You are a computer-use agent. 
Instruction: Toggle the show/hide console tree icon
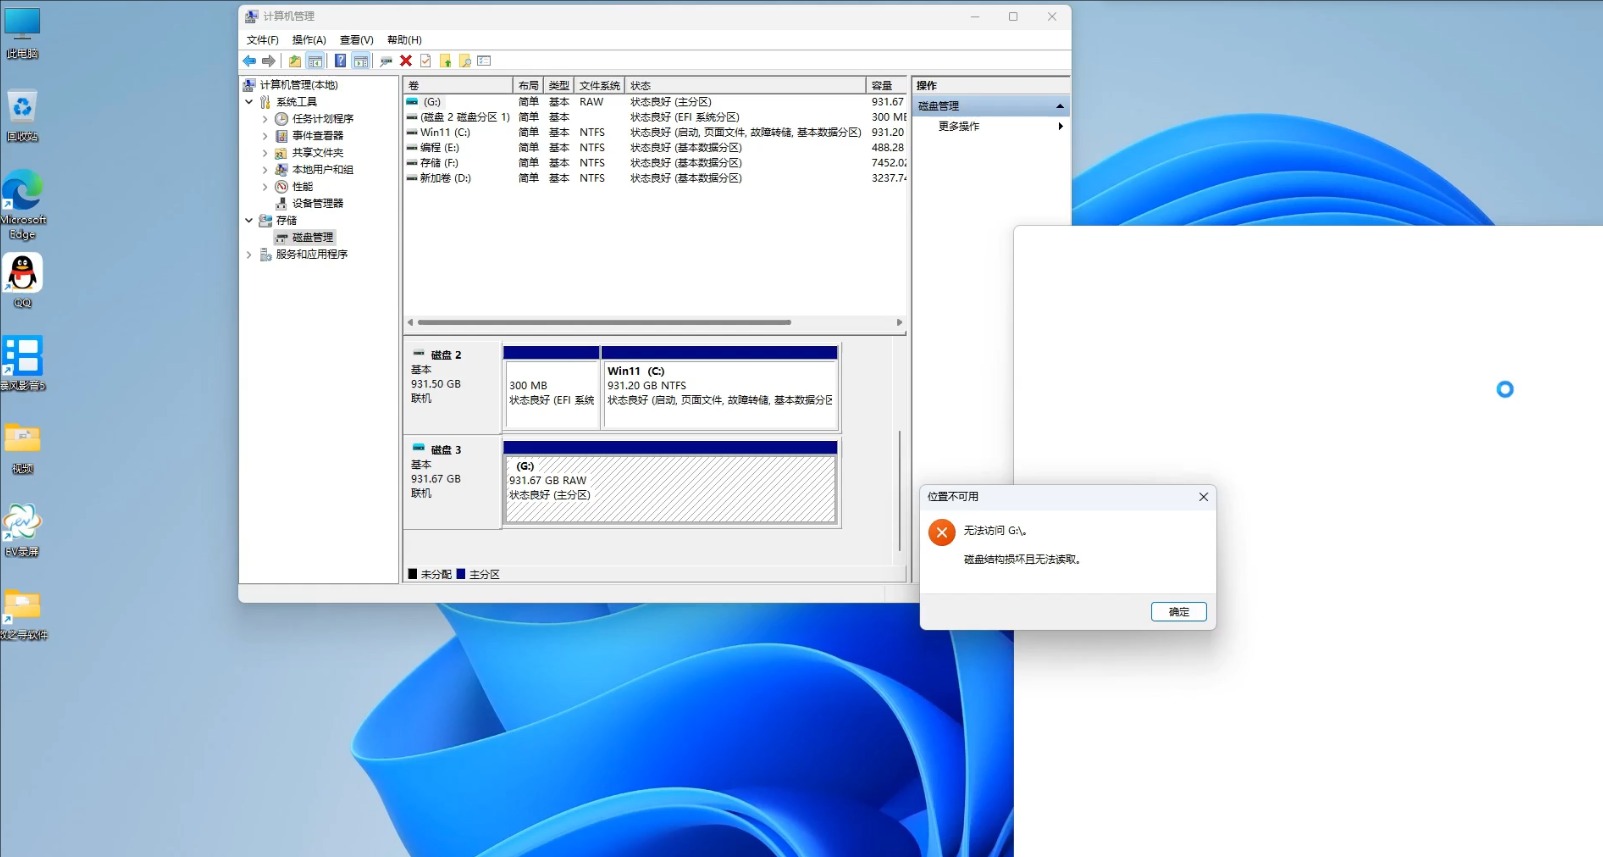click(x=315, y=61)
